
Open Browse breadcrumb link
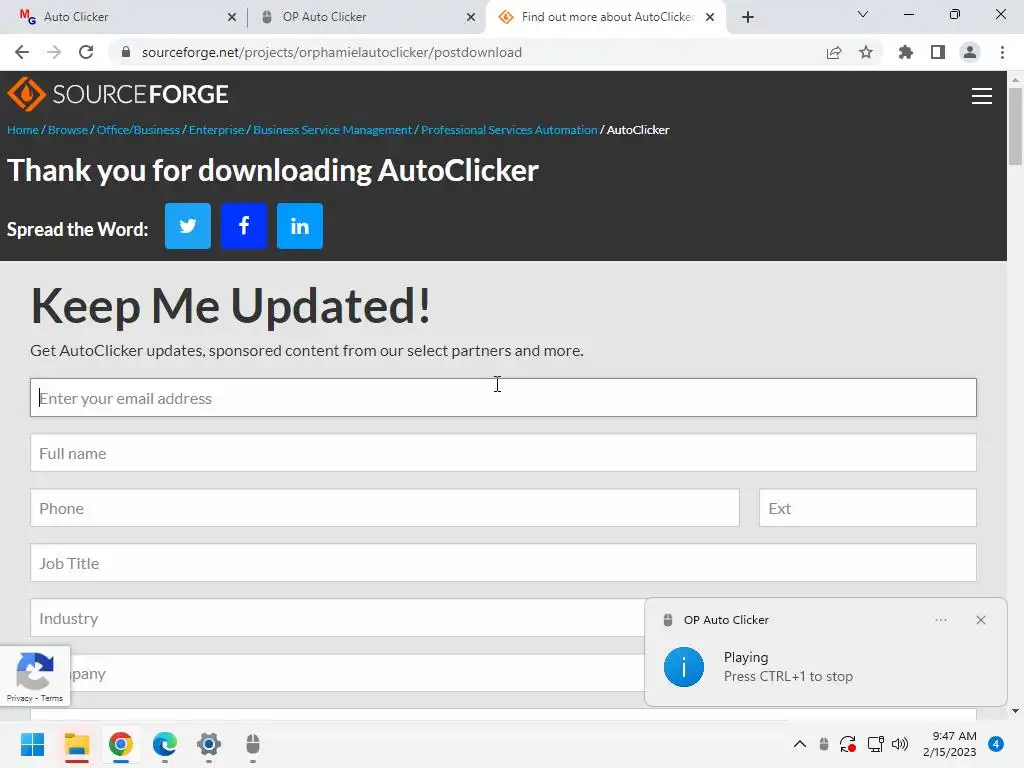(68, 130)
